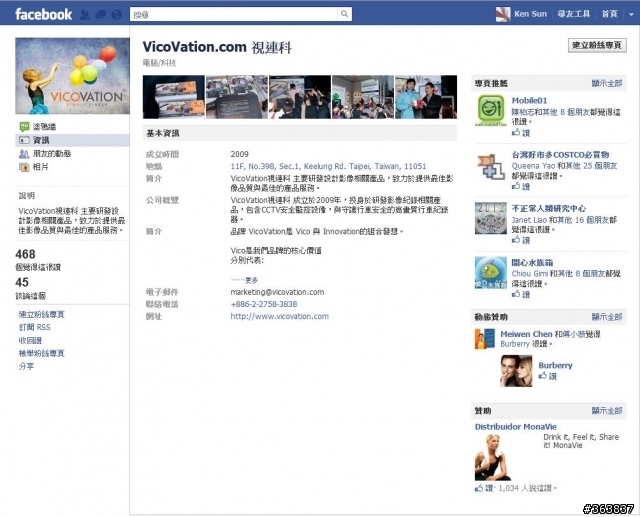Click the 塗鴉牆 speech bubble icon
Image resolution: width=640 pixels, height=517 pixels.
(24, 126)
